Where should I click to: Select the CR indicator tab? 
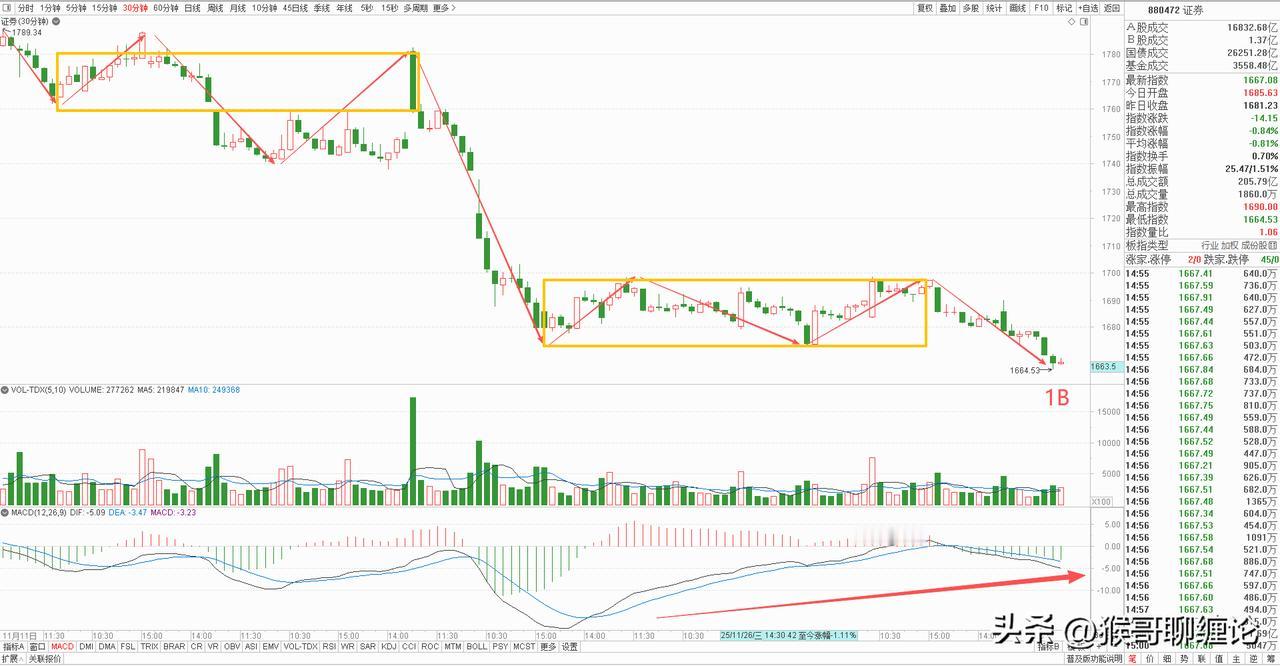click(196, 648)
